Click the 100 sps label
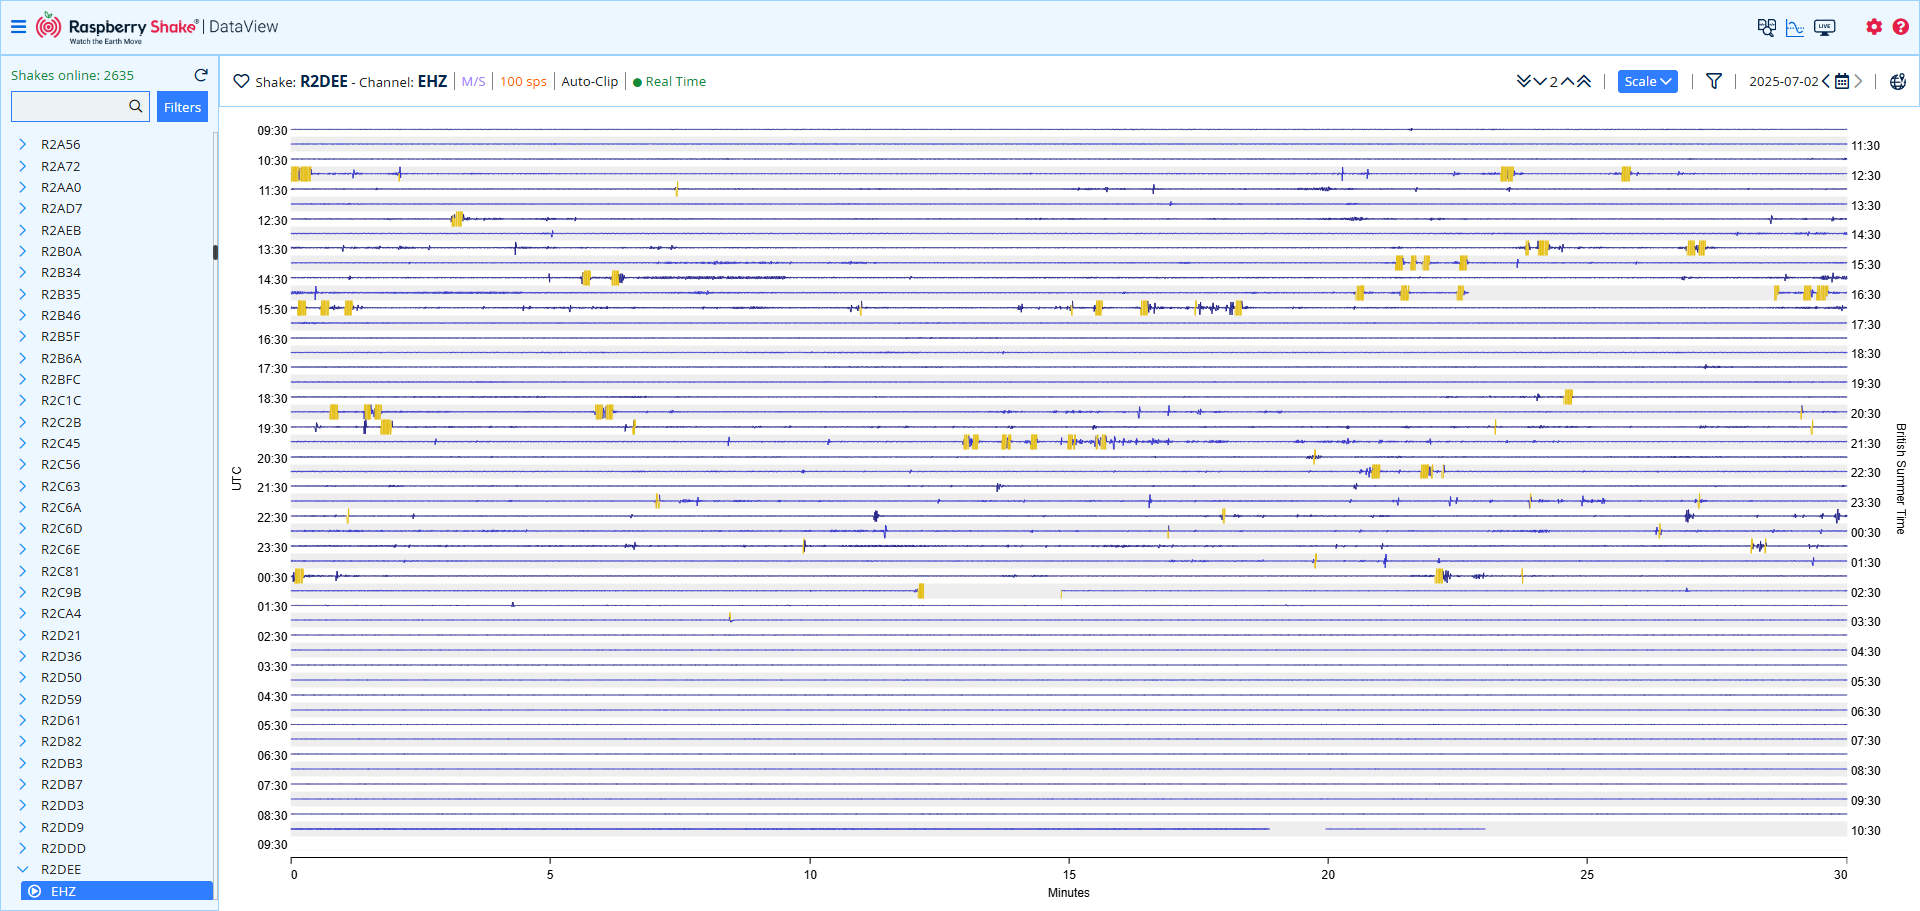This screenshot has height=911, width=1920. 523,81
